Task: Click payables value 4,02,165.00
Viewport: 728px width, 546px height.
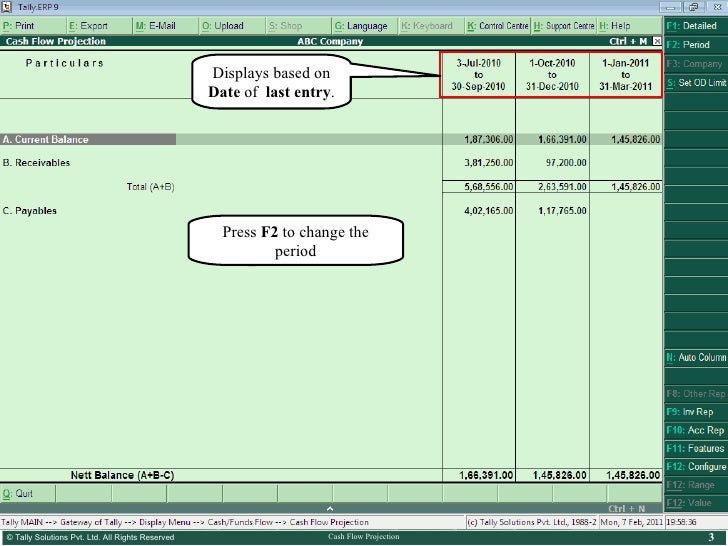Action: 489,211
